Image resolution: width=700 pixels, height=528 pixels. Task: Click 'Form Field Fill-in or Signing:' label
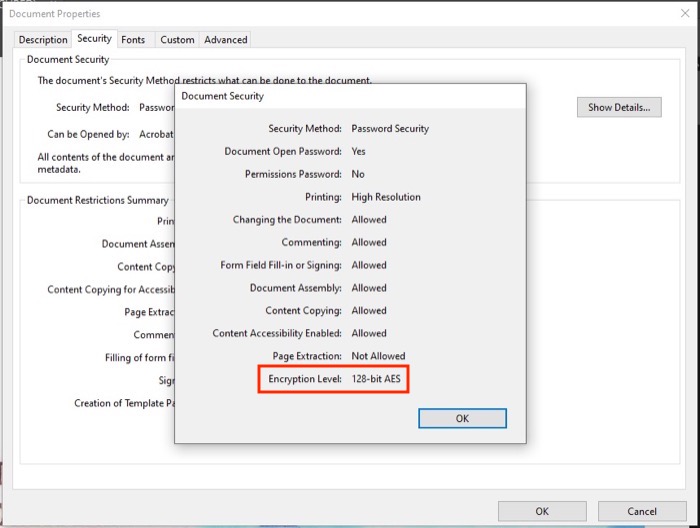(281, 265)
